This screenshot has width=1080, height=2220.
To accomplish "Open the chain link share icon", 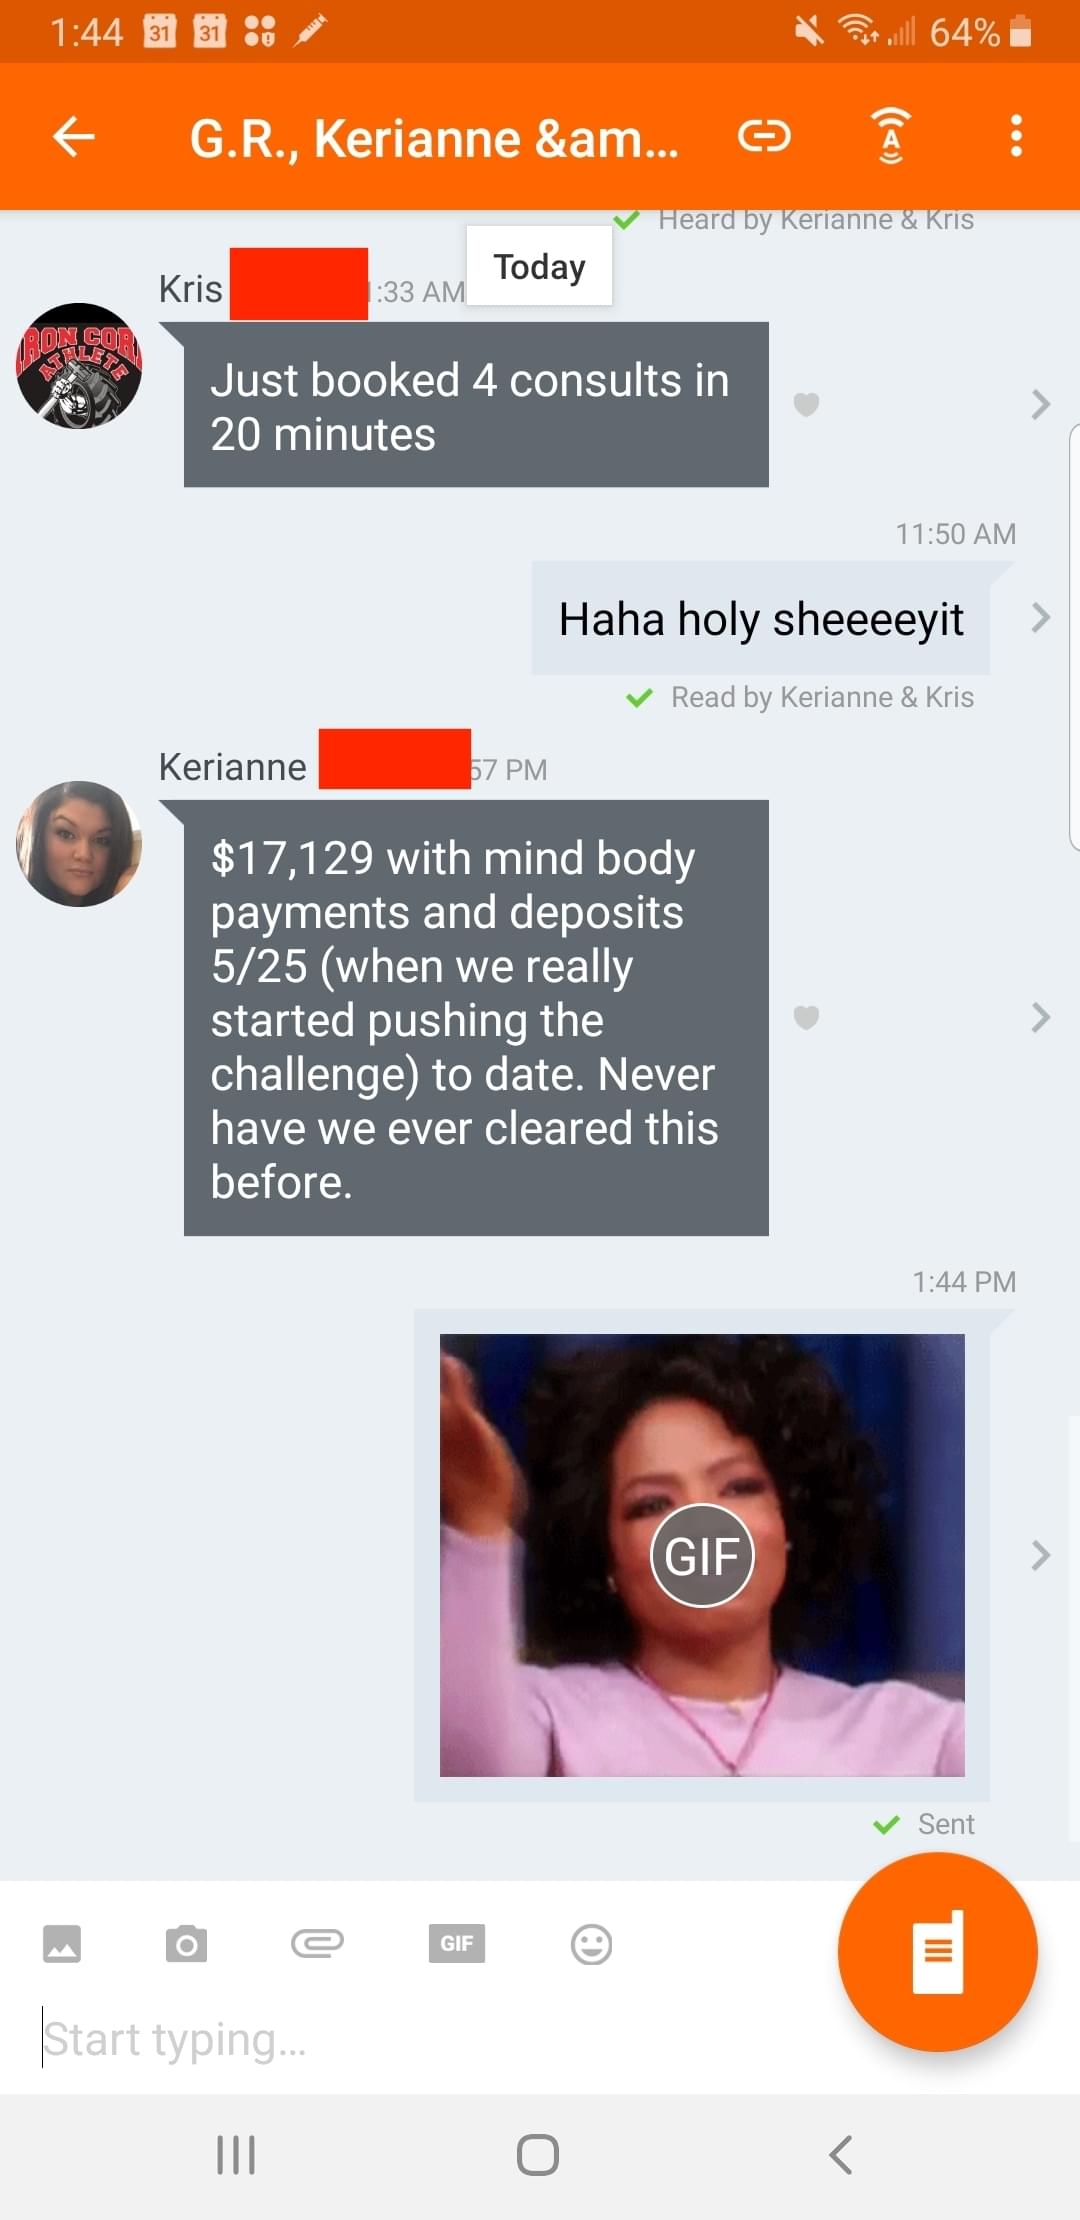I will pos(765,136).
